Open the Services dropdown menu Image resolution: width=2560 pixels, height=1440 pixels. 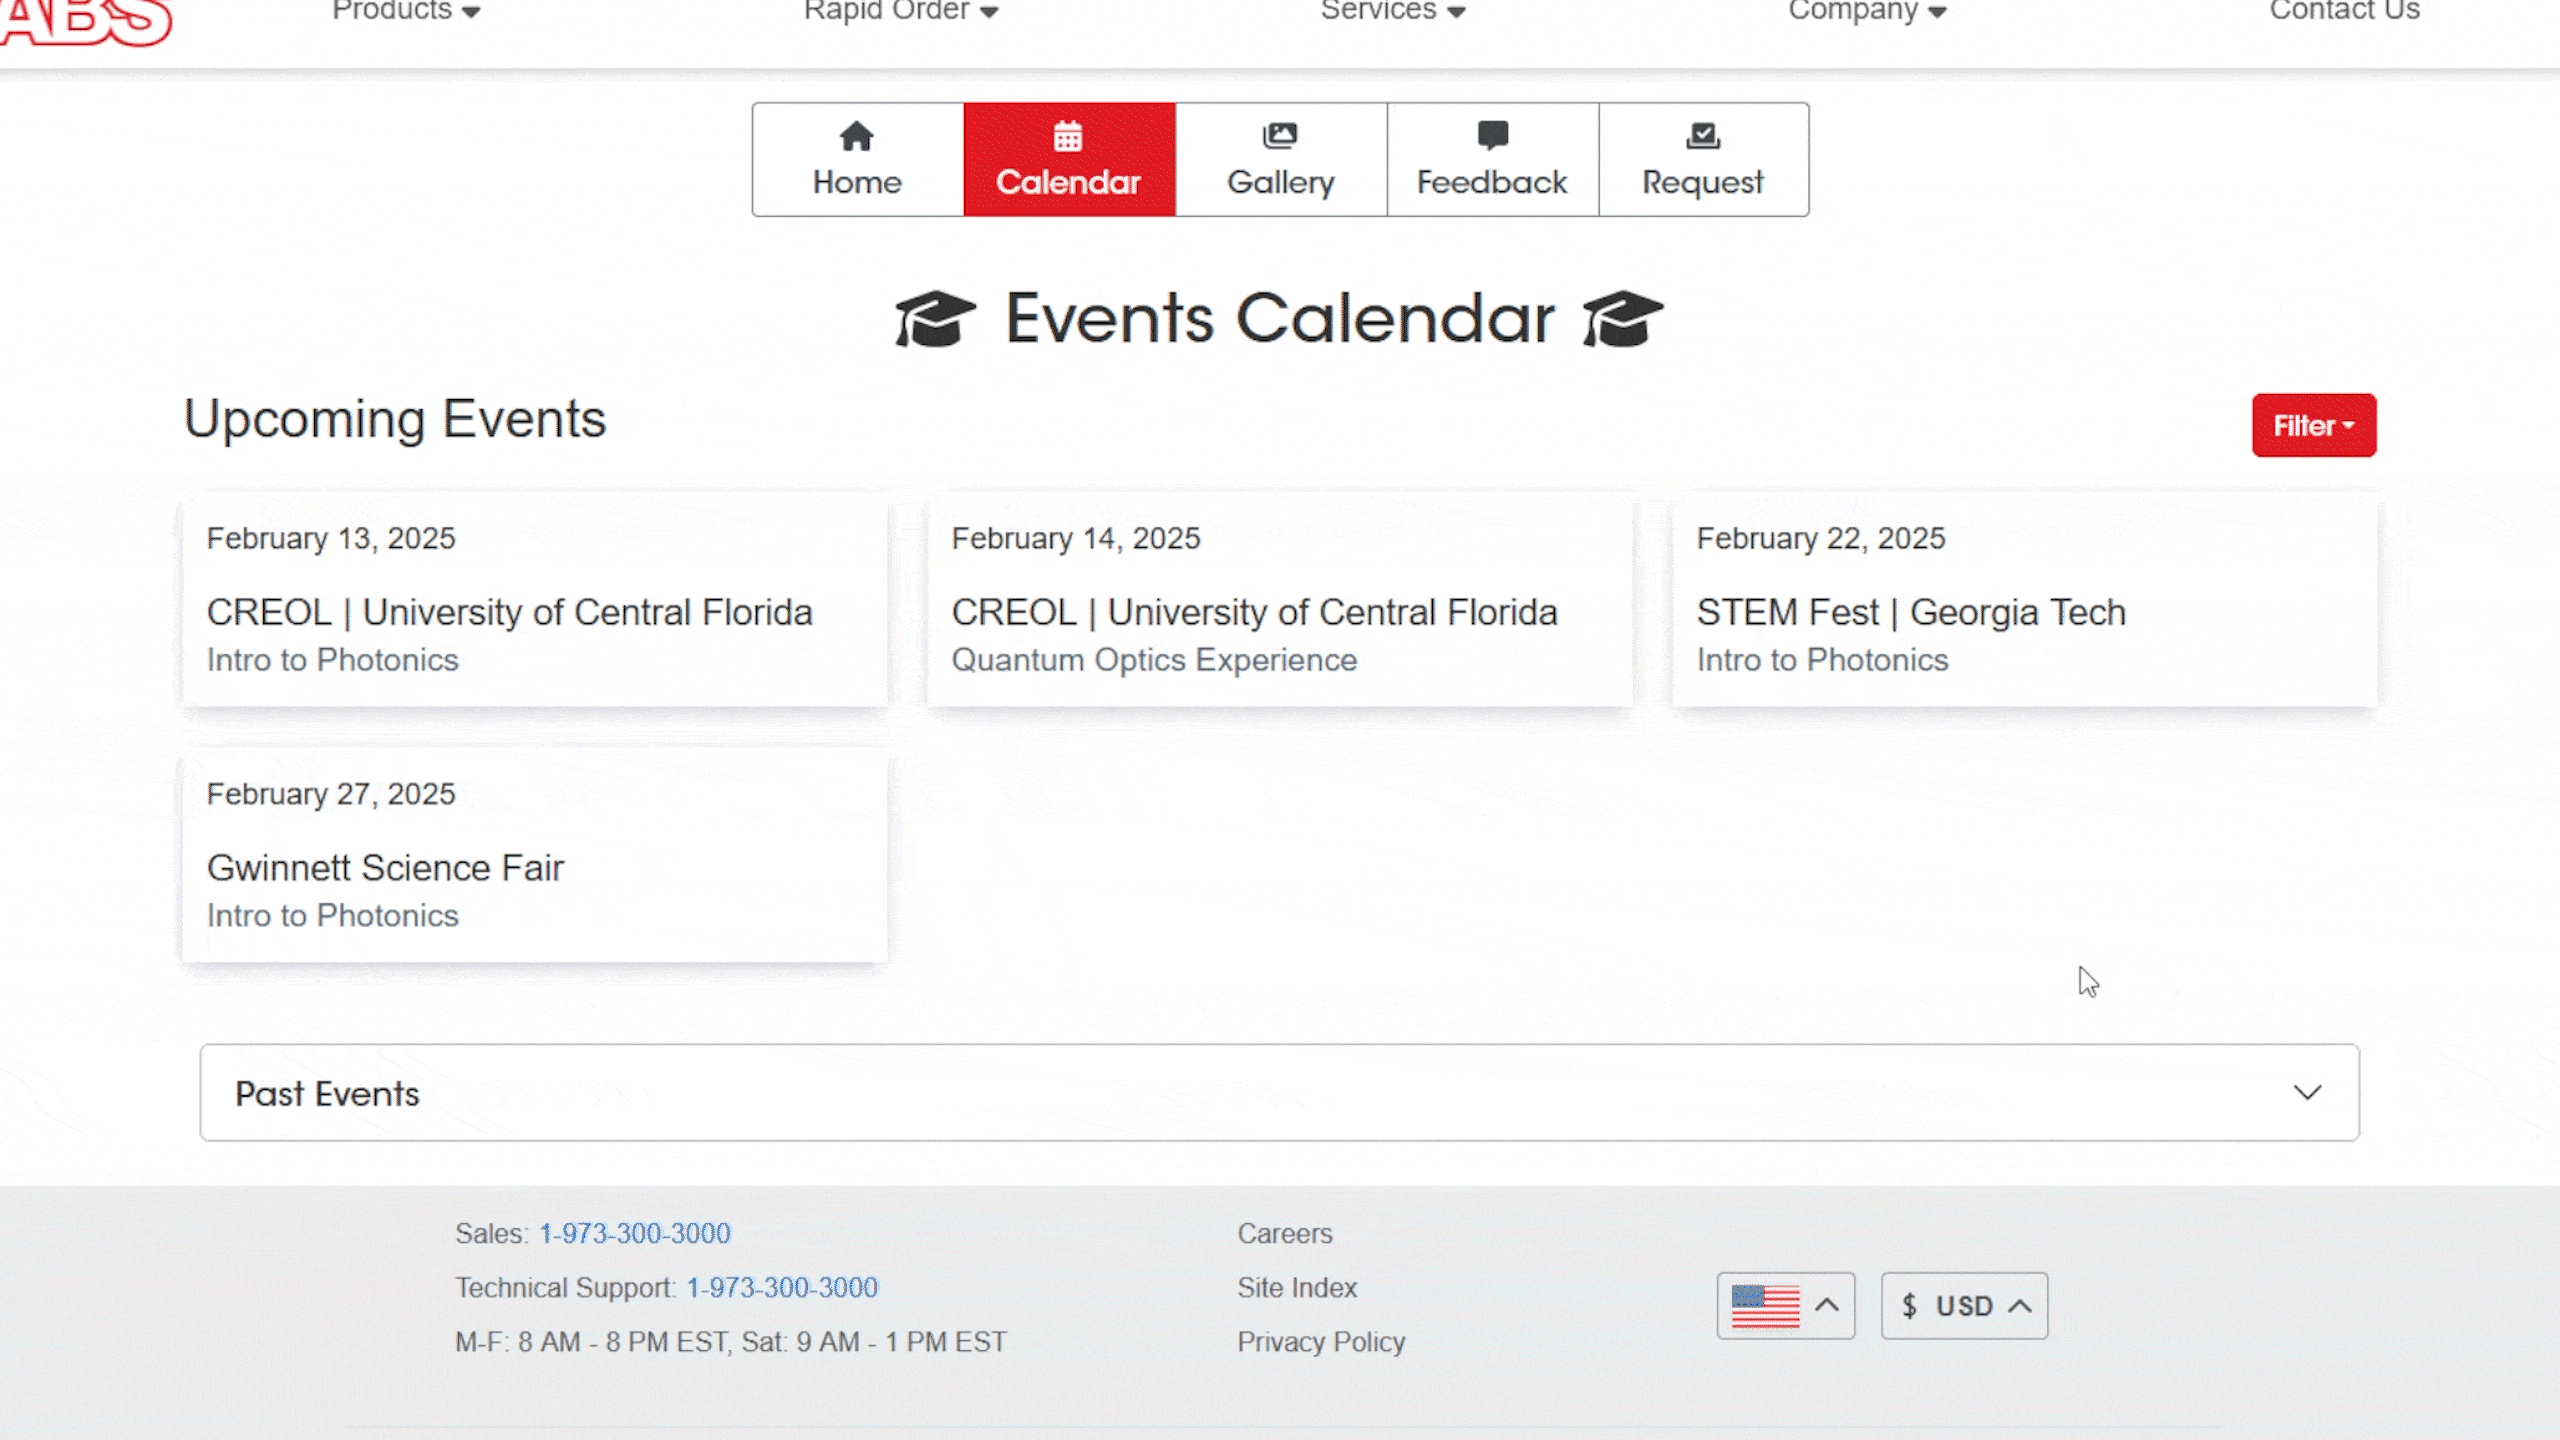[x=1393, y=11]
